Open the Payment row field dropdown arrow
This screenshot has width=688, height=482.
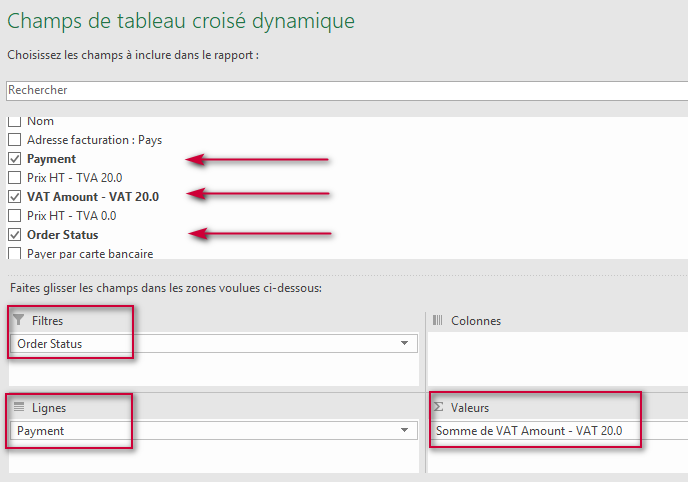[x=404, y=431]
